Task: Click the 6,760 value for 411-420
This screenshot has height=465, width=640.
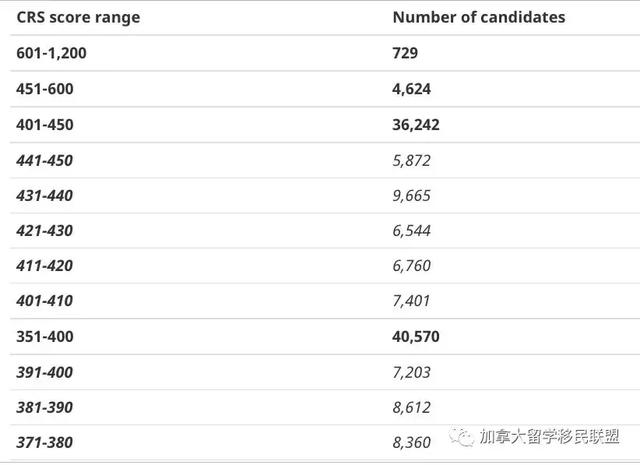Action: (x=411, y=266)
